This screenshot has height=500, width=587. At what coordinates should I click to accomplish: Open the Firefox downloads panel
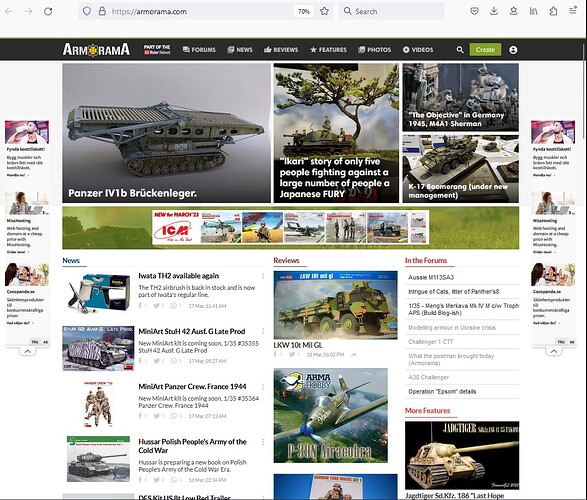click(x=494, y=11)
